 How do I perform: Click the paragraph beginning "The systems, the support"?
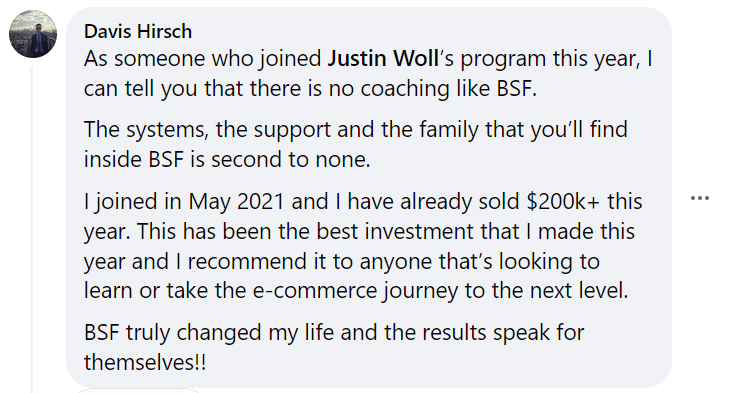click(356, 144)
